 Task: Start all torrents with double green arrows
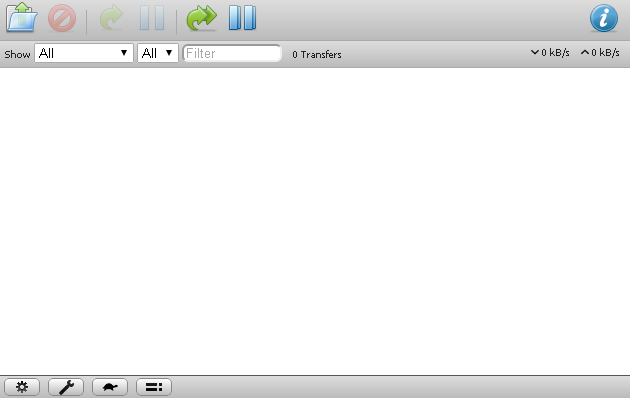click(202, 18)
